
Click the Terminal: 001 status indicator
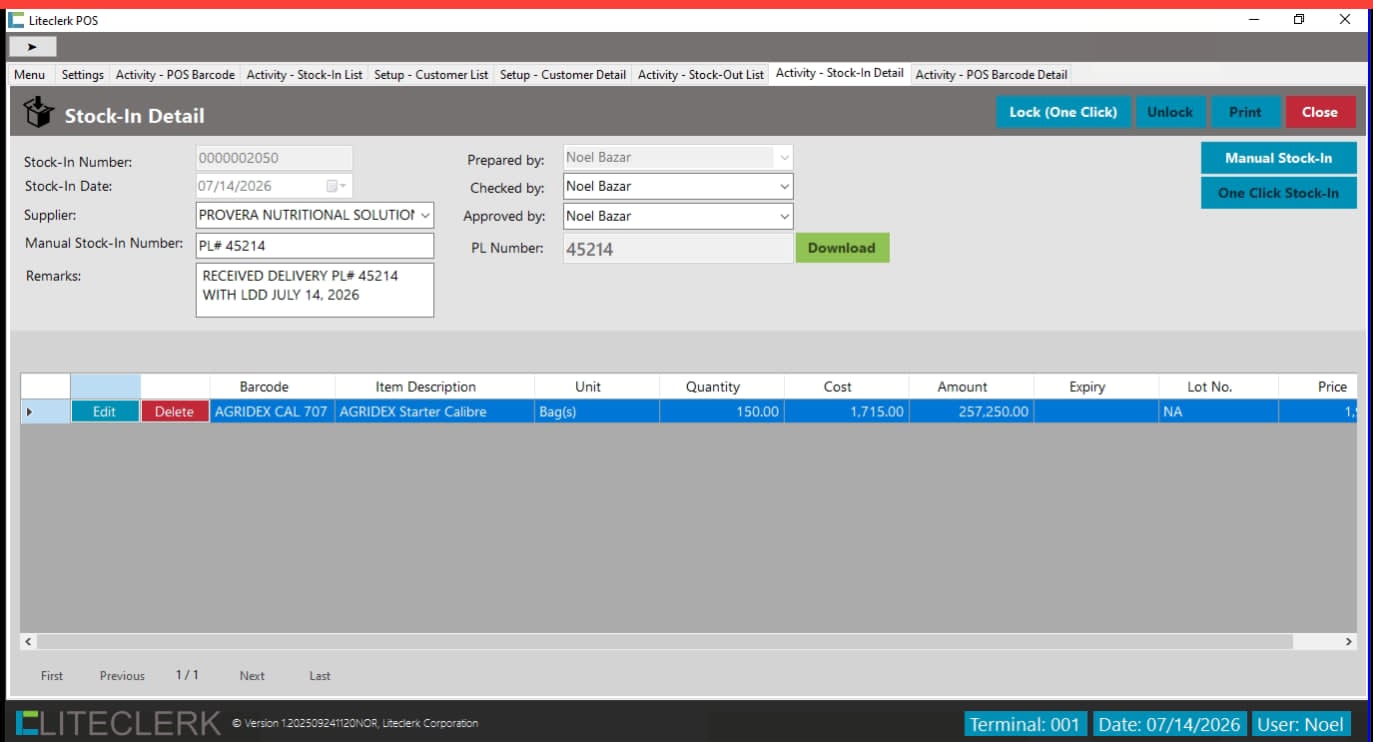pyautogui.click(x=1025, y=724)
